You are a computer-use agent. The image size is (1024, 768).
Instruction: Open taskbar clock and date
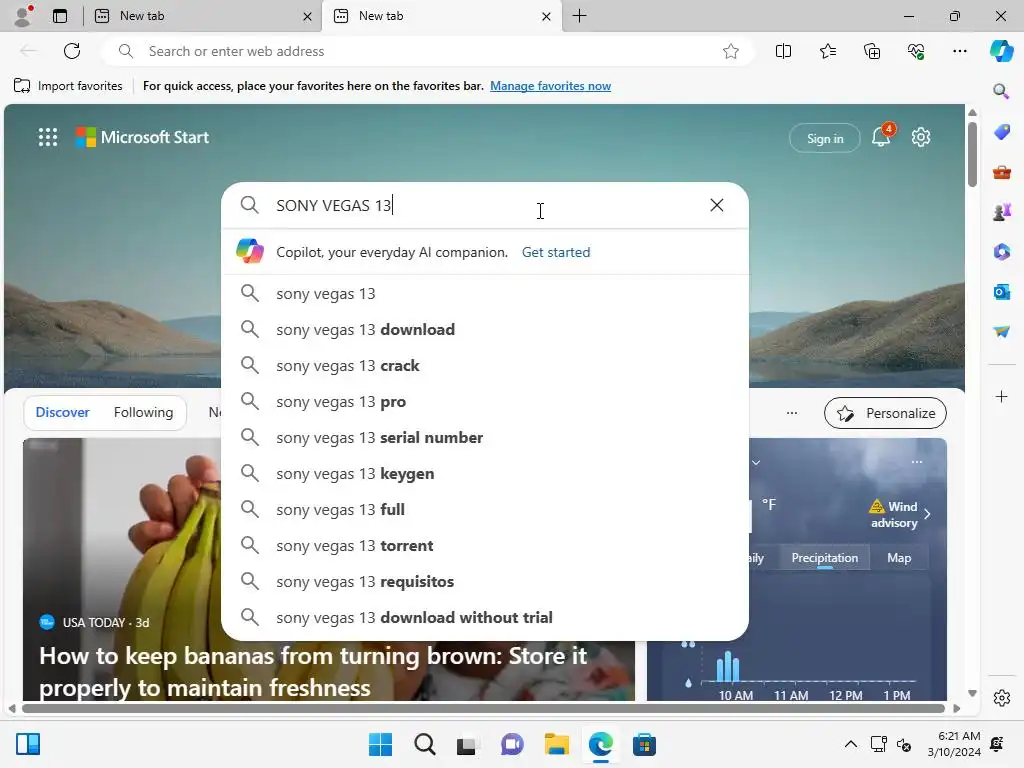click(x=954, y=744)
